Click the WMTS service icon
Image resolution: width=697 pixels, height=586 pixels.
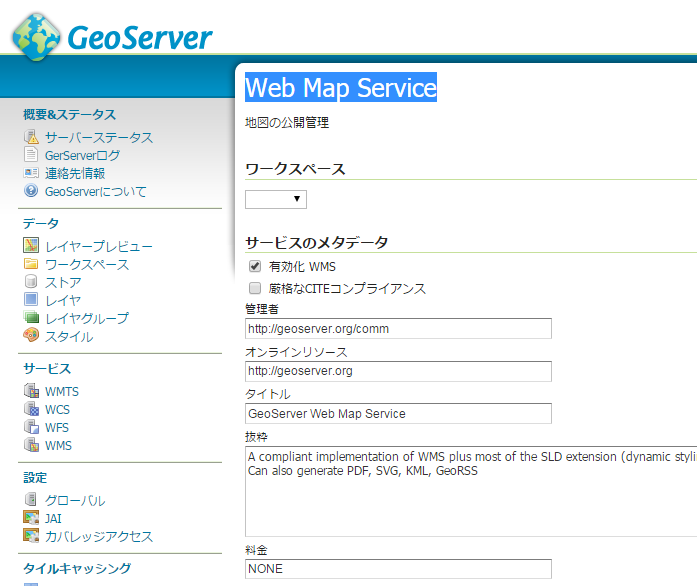click(31, 391)
